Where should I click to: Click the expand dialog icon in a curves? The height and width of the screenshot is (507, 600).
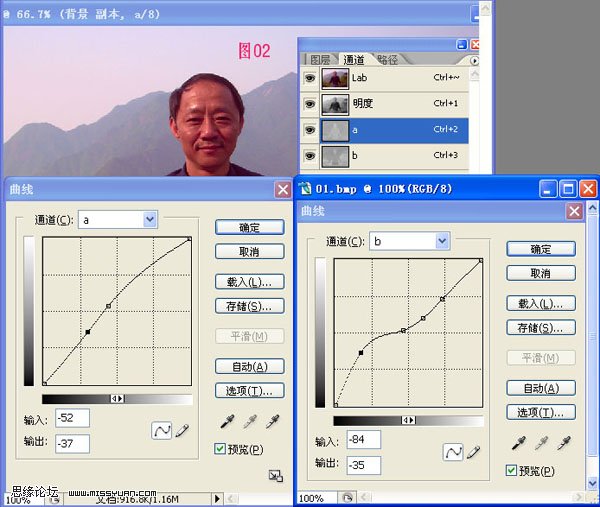click(276, 476)
